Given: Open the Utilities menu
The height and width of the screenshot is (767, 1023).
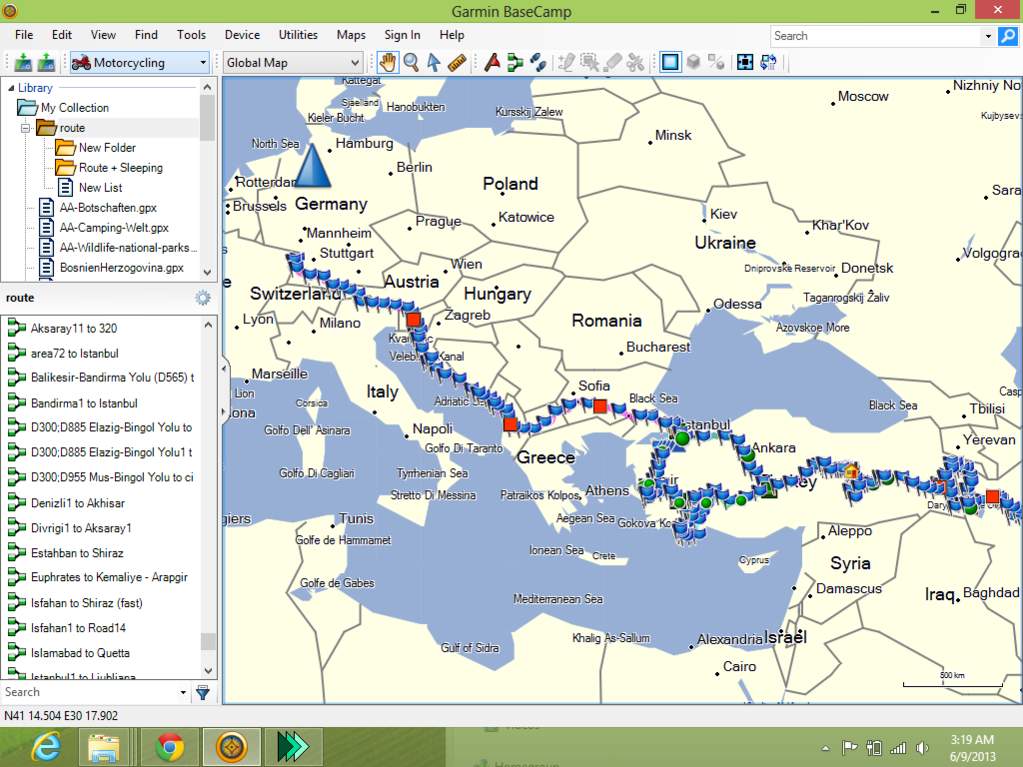Looking at the screenshot, I should (298, 35).
